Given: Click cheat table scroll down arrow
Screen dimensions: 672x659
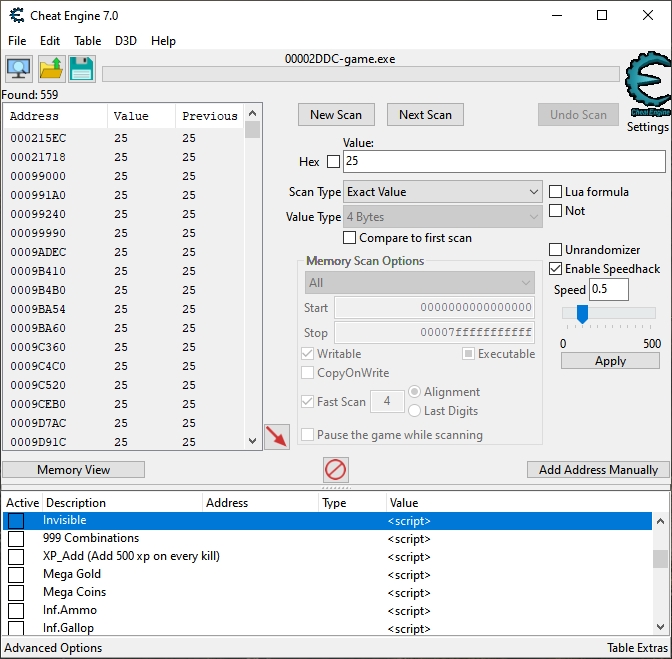Looking at the screenshot, I should (660, 627).
